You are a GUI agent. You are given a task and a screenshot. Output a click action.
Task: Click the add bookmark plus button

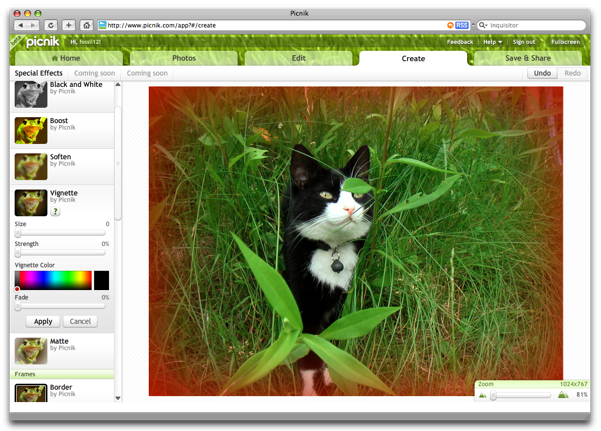(x=68, y=25)
